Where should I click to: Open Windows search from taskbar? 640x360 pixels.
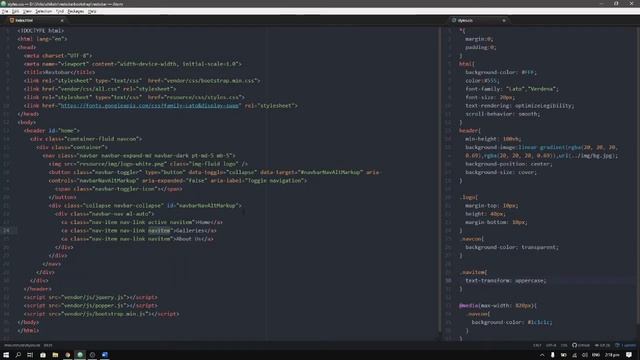[x=18, y=355]
